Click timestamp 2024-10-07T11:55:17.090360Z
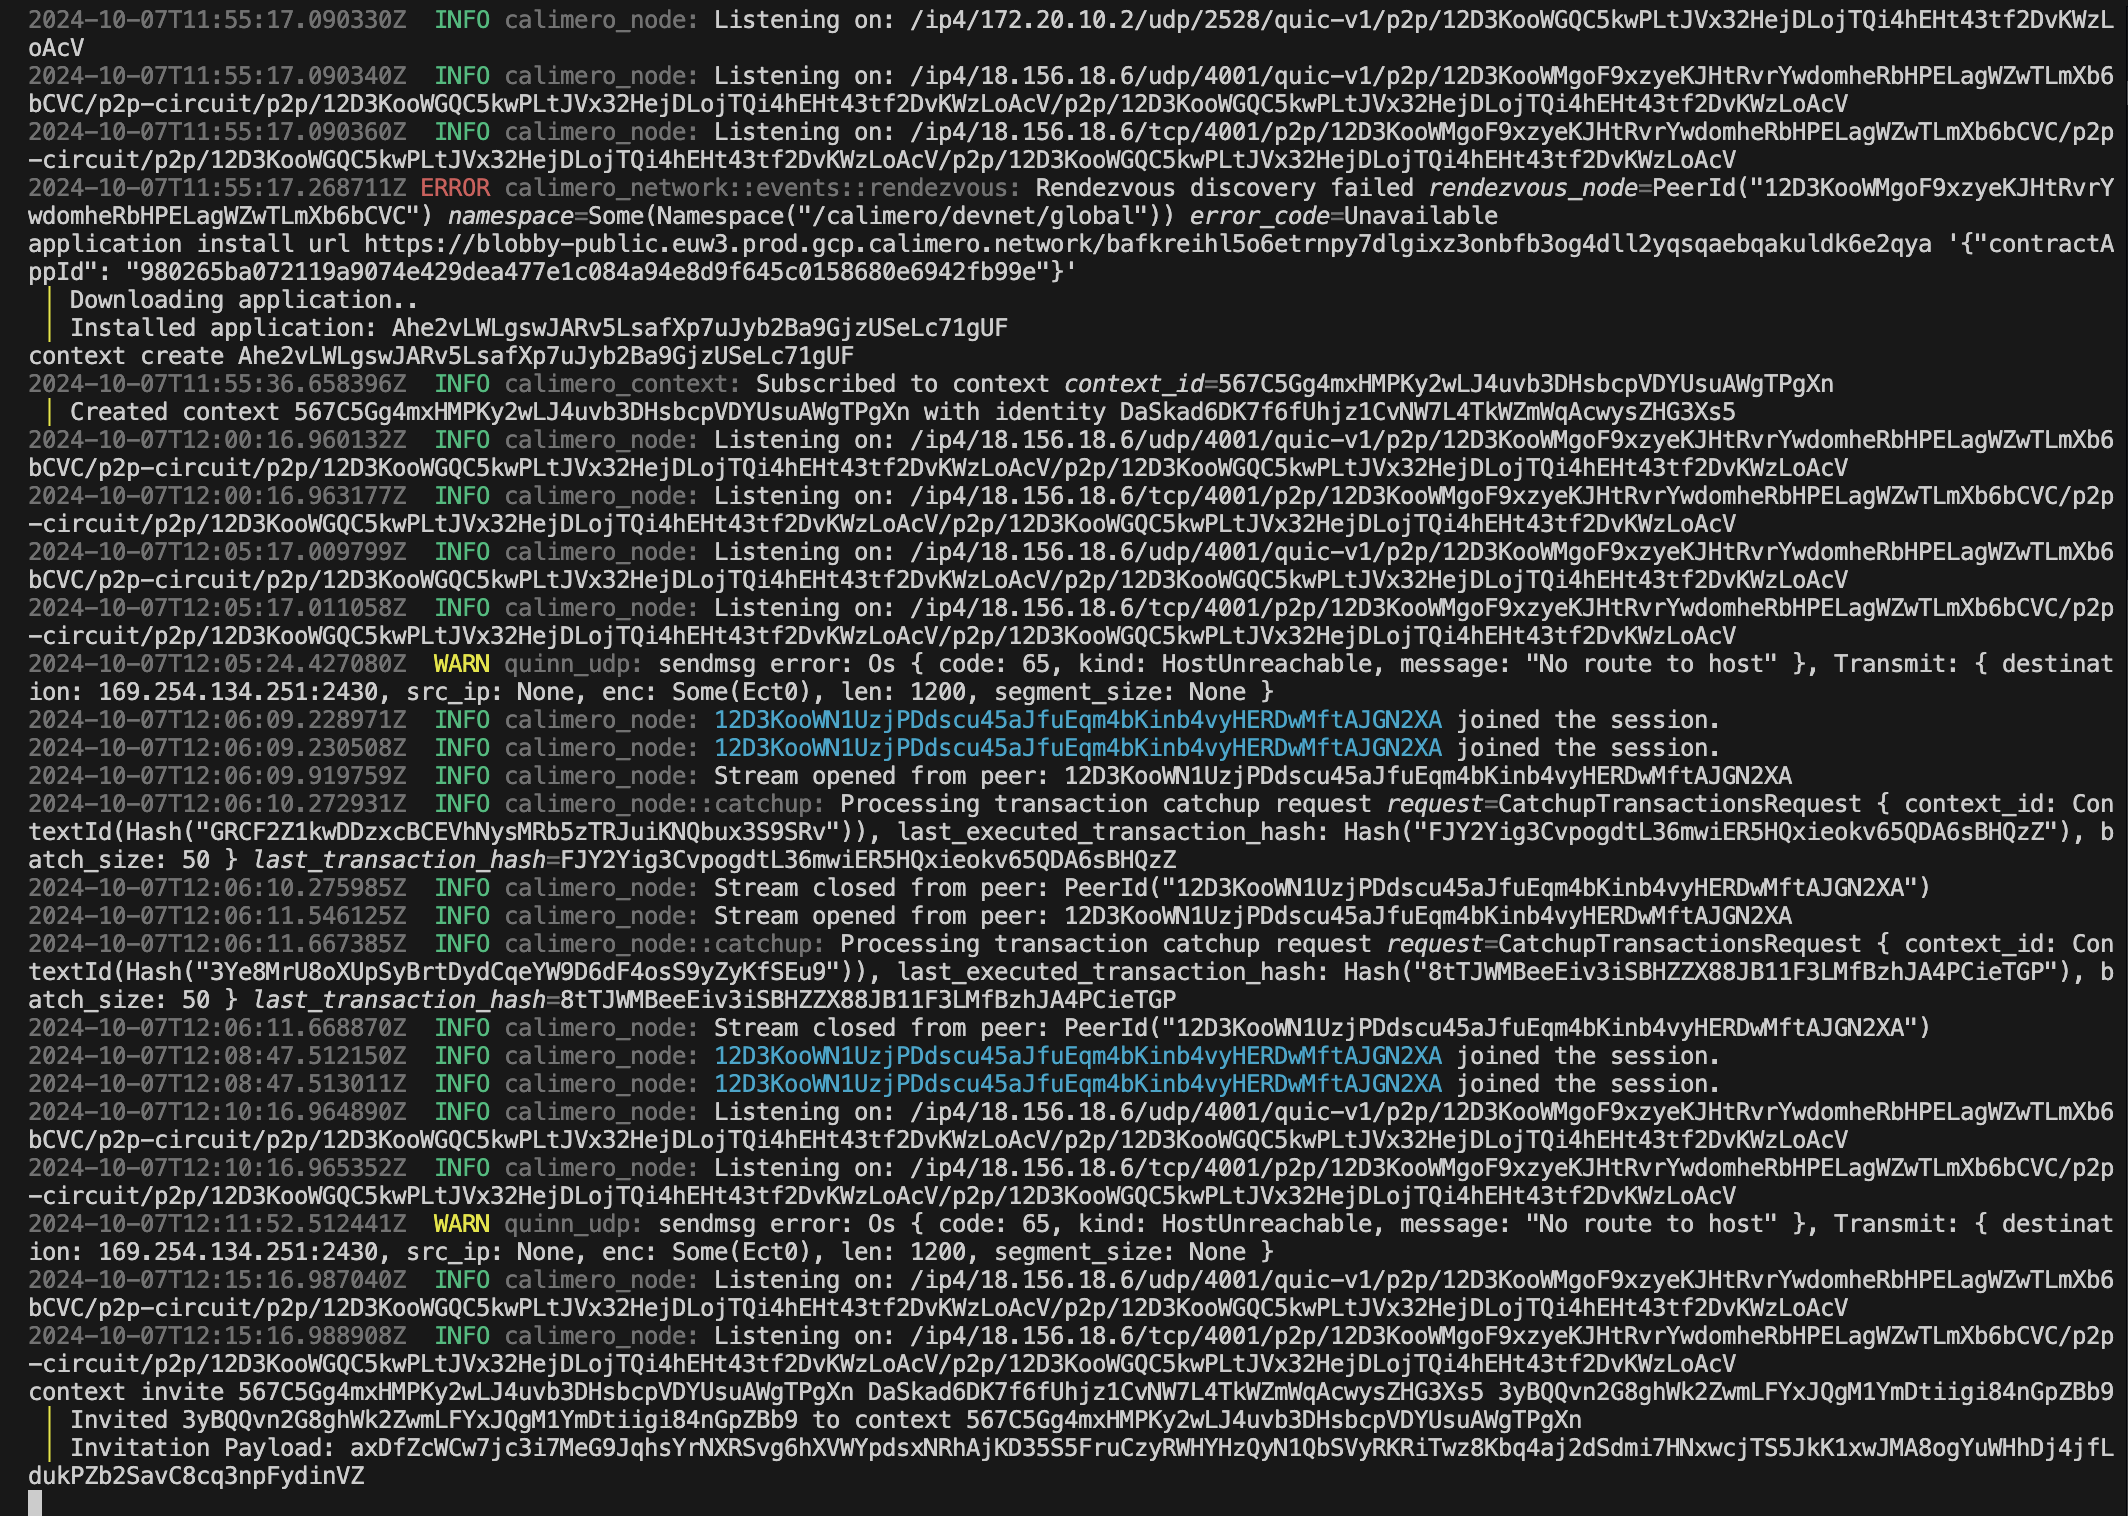The width and height of the screenshot is (2128, 1516). tap(217, 132)
